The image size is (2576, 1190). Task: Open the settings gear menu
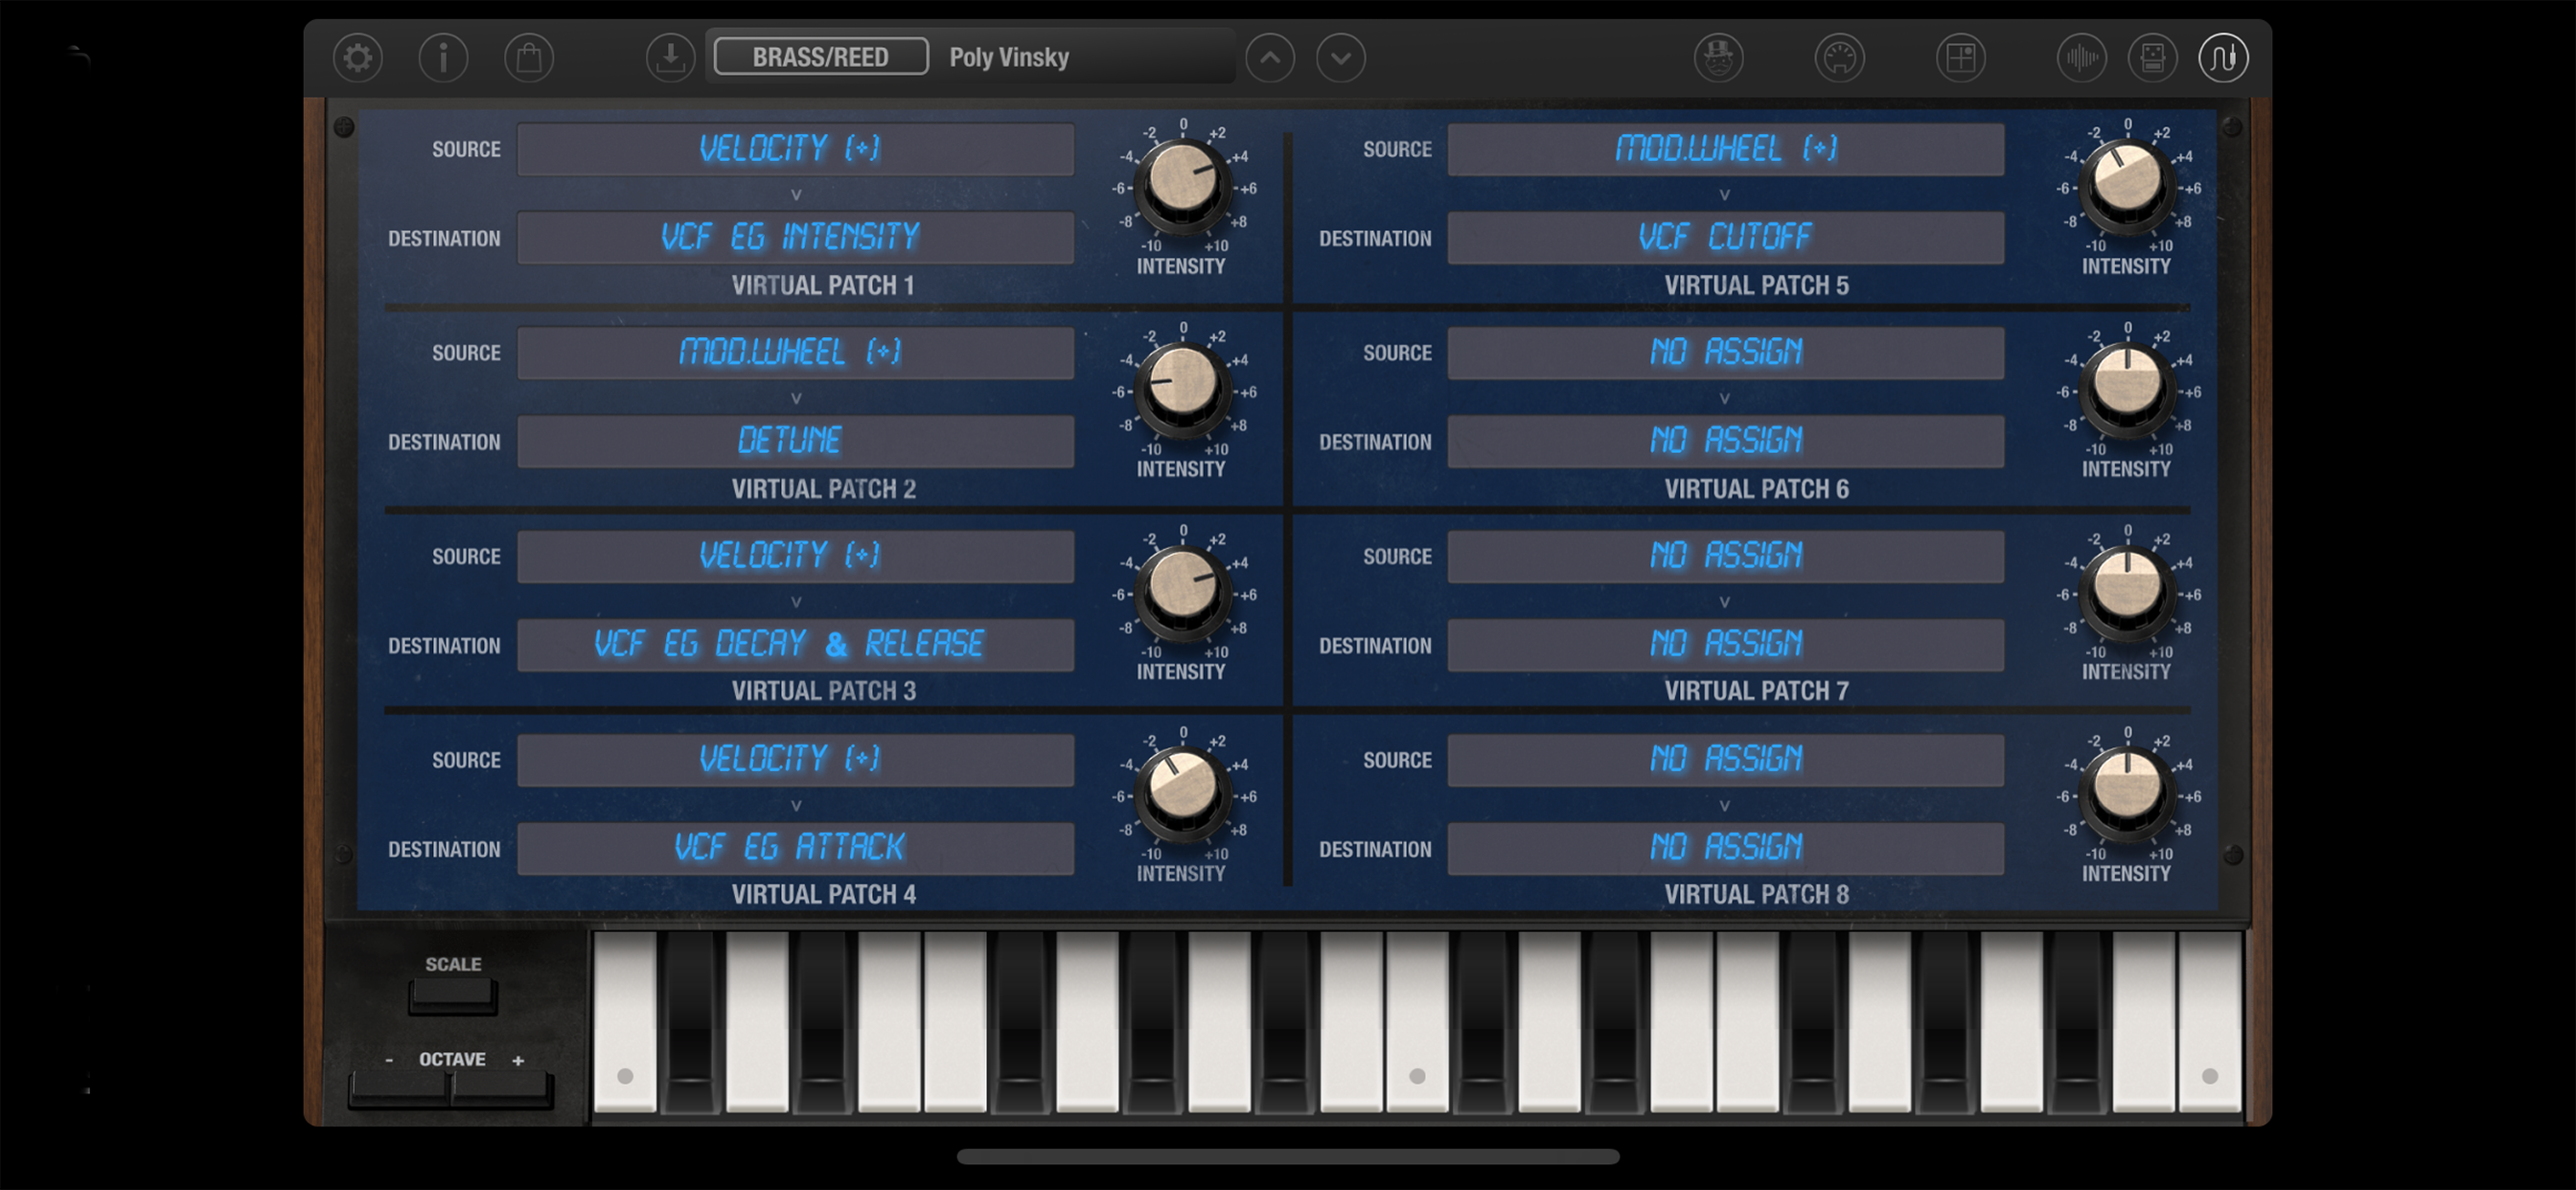click(357, 58)
